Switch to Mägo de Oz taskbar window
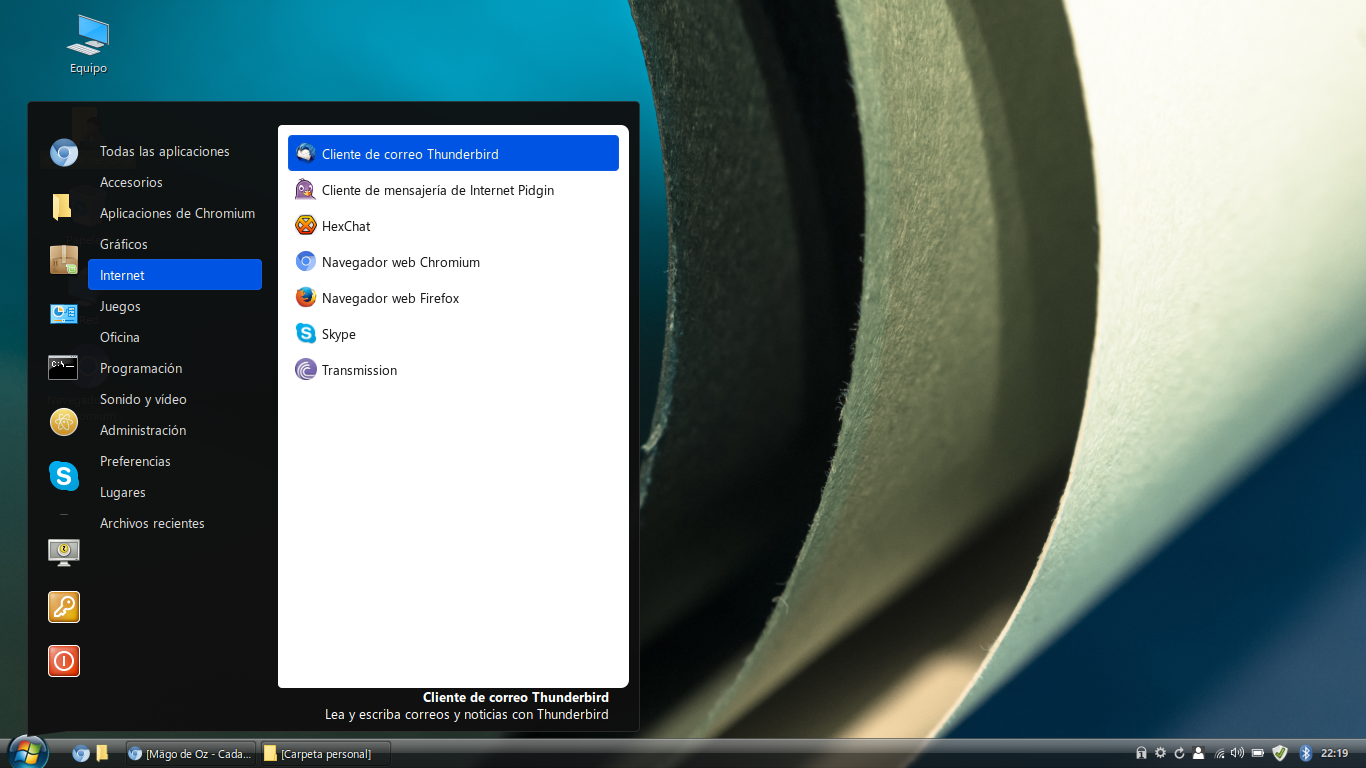The width and height of the screenshot is (1366, 768). pyautogui.click(x=190, y=754)
